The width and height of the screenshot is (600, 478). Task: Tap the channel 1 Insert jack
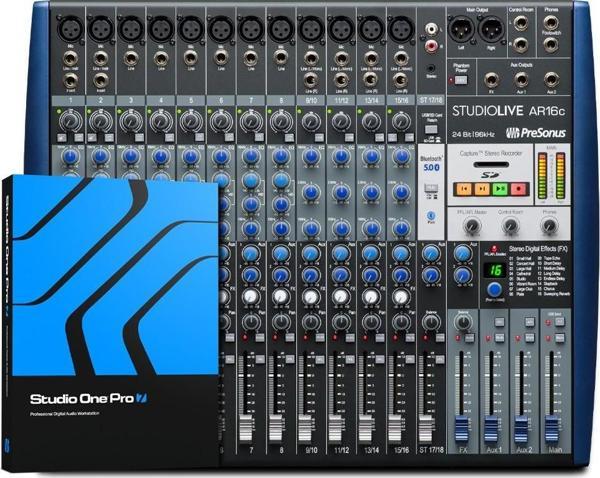70,81
